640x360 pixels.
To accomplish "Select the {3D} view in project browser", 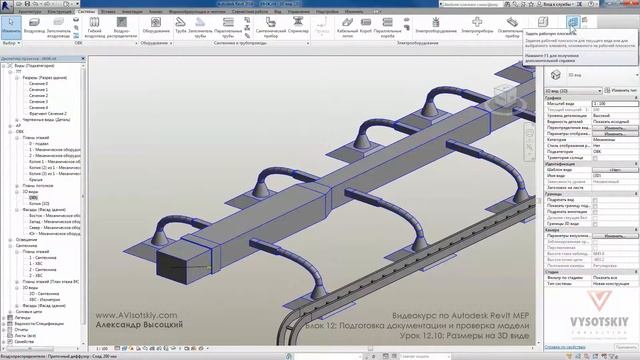I will [x=33, y=198].
